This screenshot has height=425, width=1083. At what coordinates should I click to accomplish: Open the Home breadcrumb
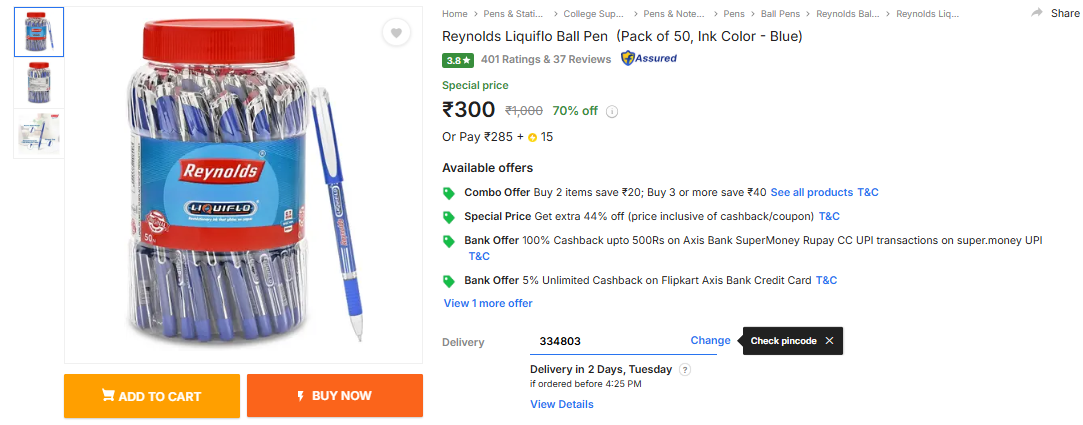455,14
